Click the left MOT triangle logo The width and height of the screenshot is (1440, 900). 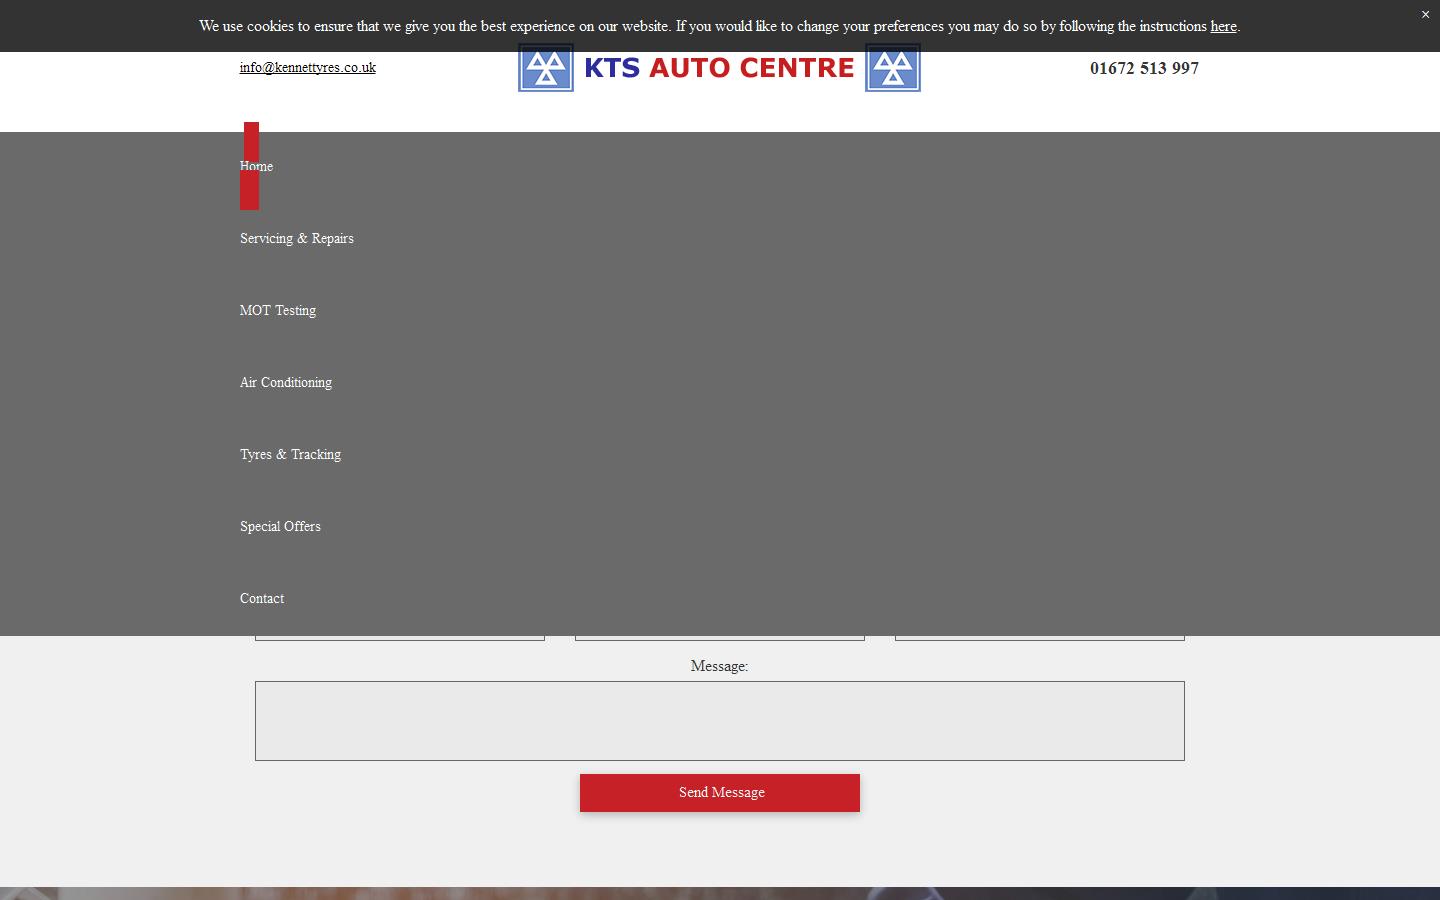546,67
